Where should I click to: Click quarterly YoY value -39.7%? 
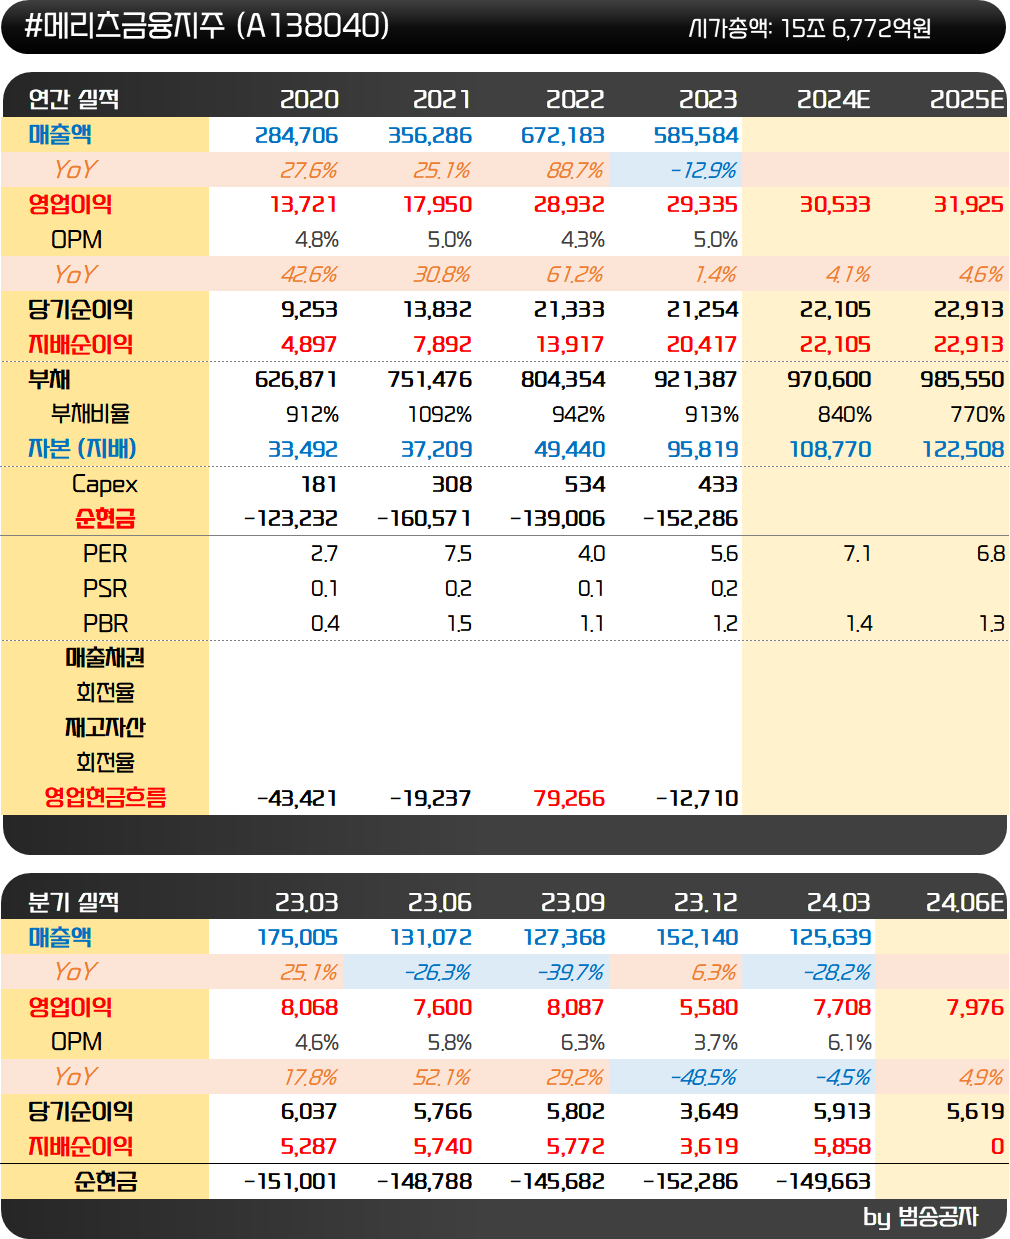pos(571,972)
